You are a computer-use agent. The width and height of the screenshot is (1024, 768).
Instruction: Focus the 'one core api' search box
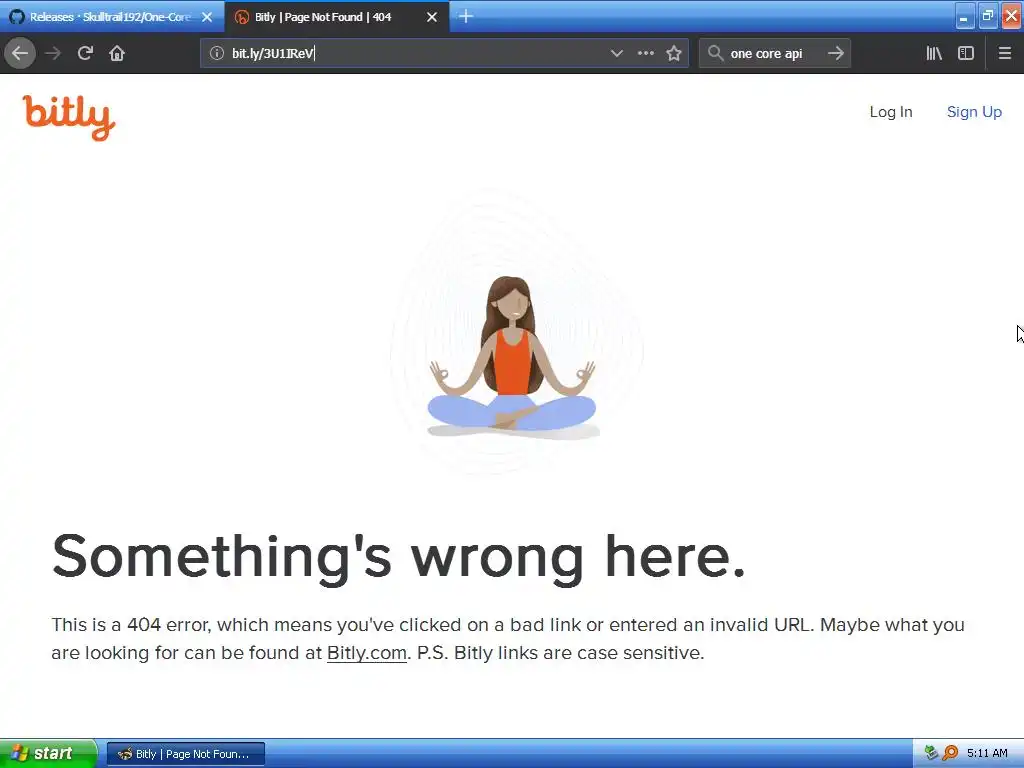click(775, 54)
